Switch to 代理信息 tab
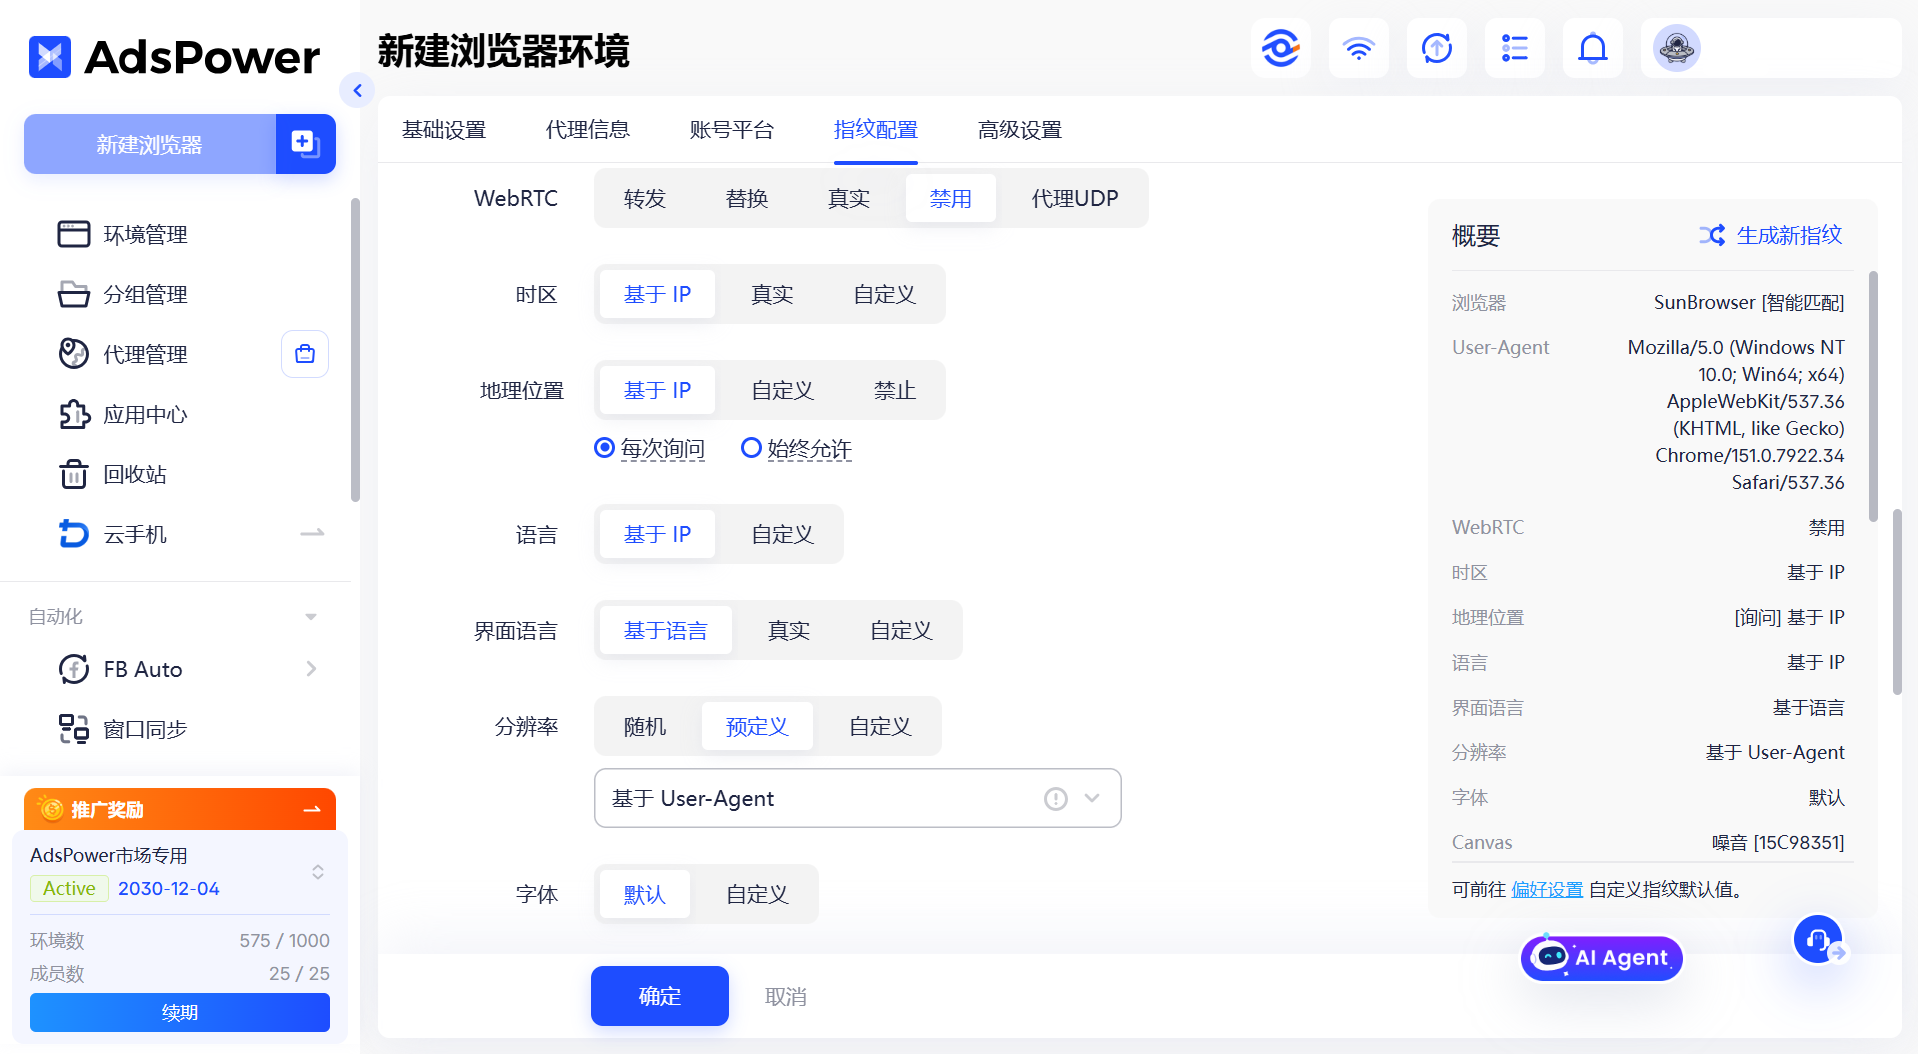 (x=588, y=130)
